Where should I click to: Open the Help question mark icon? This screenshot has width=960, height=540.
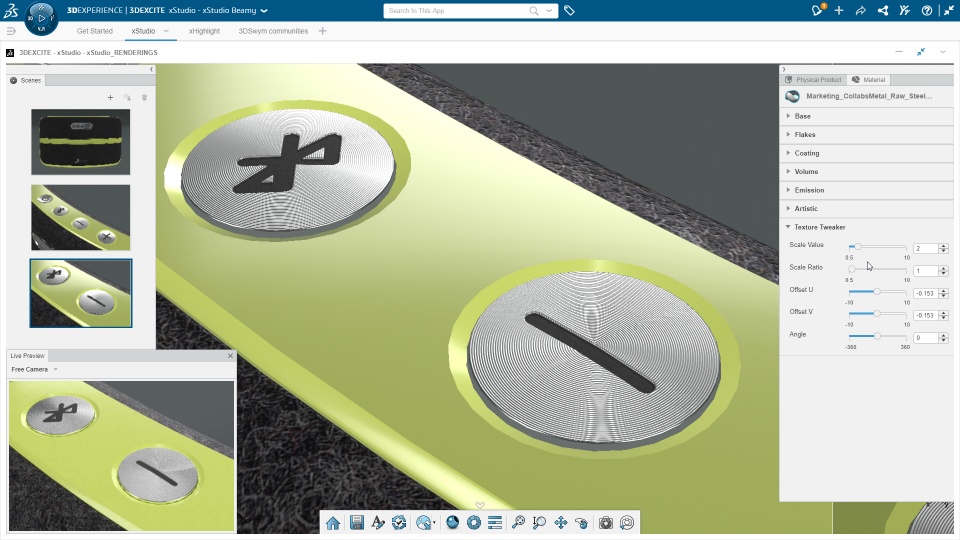pyautogui.click(x=927, y=10)
